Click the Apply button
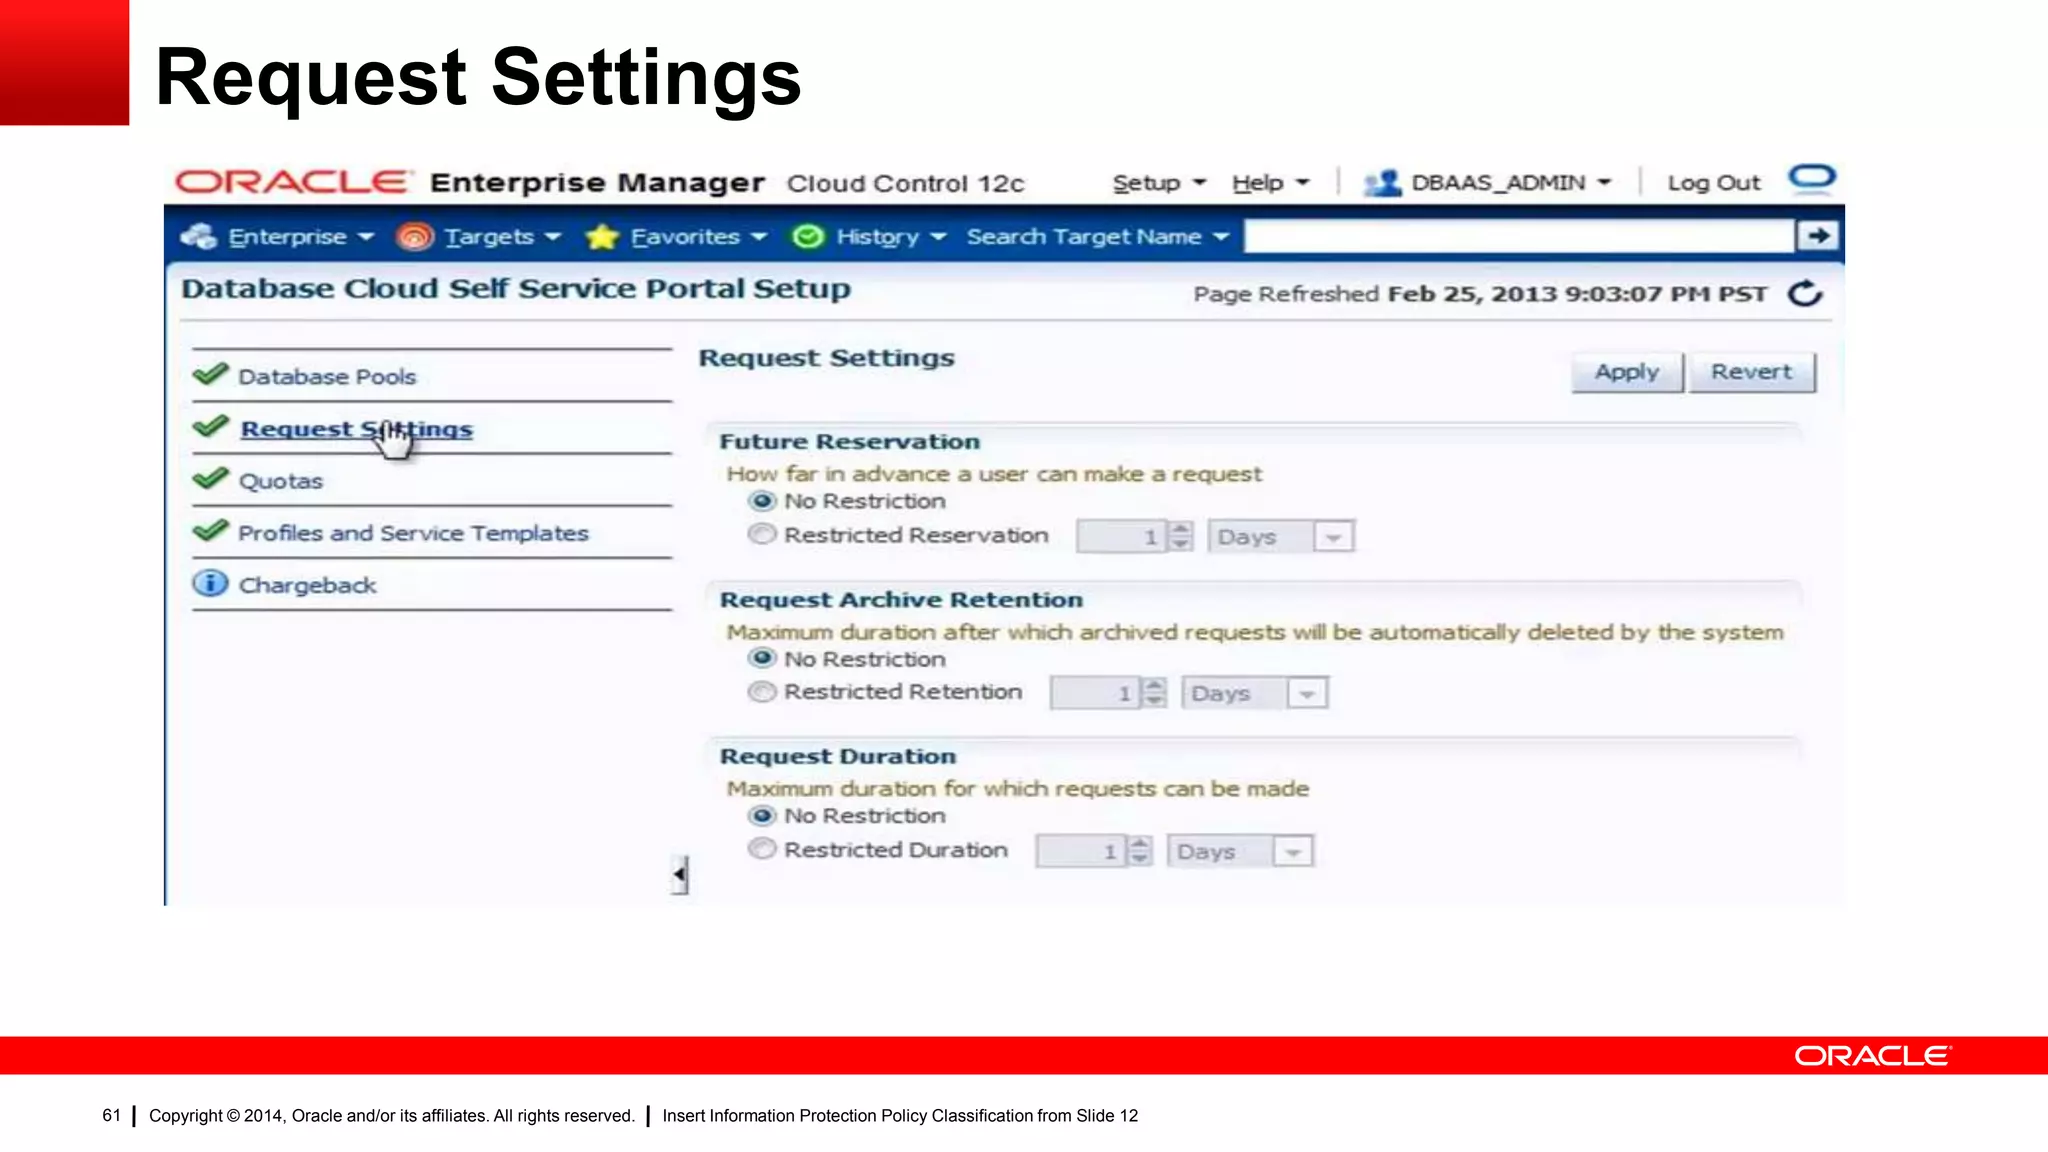This screenshot has height=1152, width=2048. coord(1627,372)
